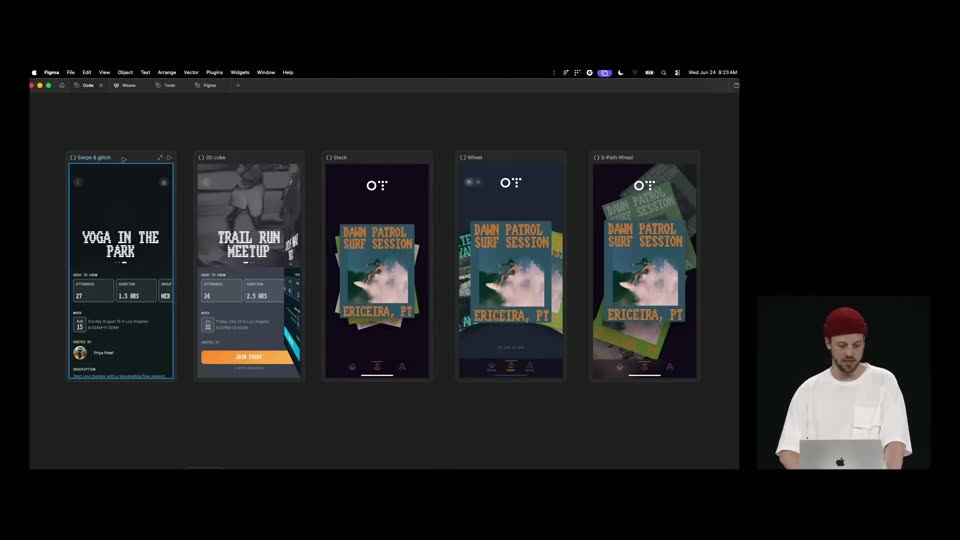960x540 pixels.
Task: Add a new tab with plus button
Action: [238, 85]
